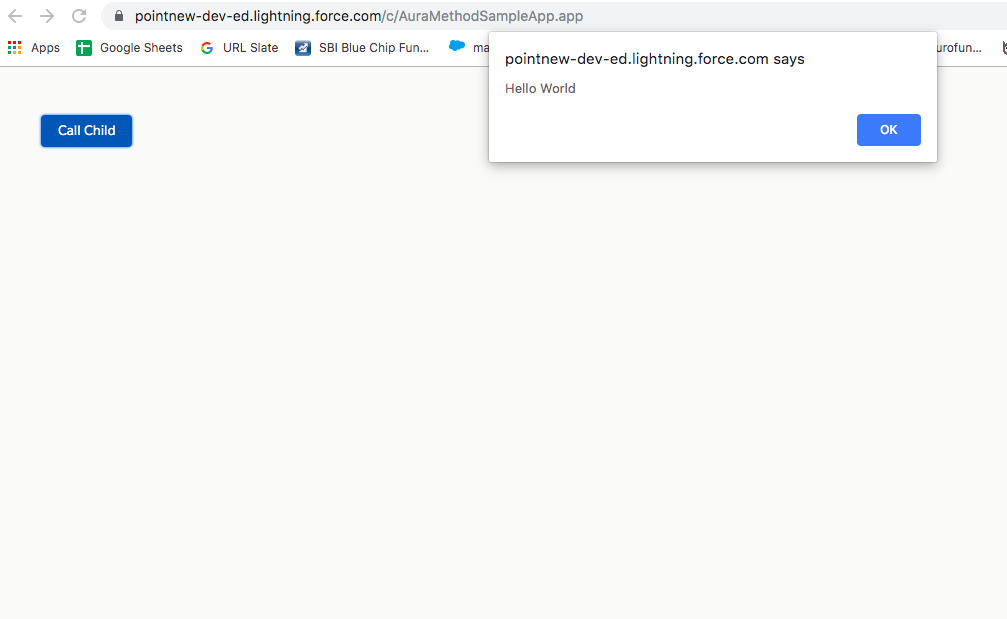This screenshot has height=619, width=1007.
Task: Click the SBI Blue Chip bookmark favicon
Action: pos(303,47)
